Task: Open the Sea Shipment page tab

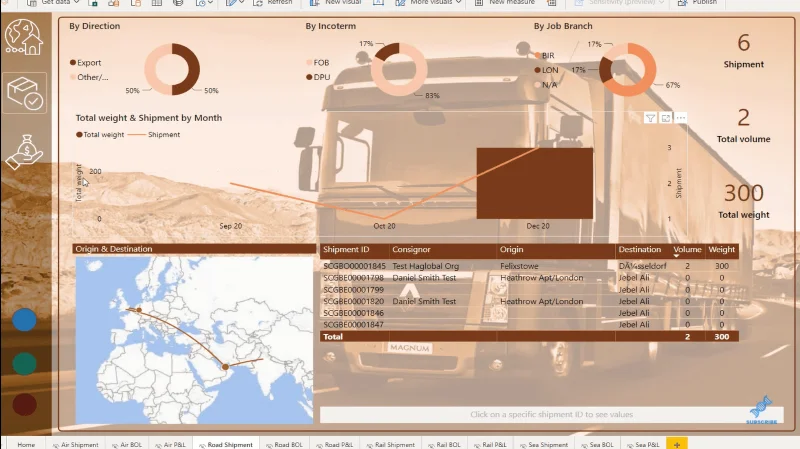Action: point(543,444)
